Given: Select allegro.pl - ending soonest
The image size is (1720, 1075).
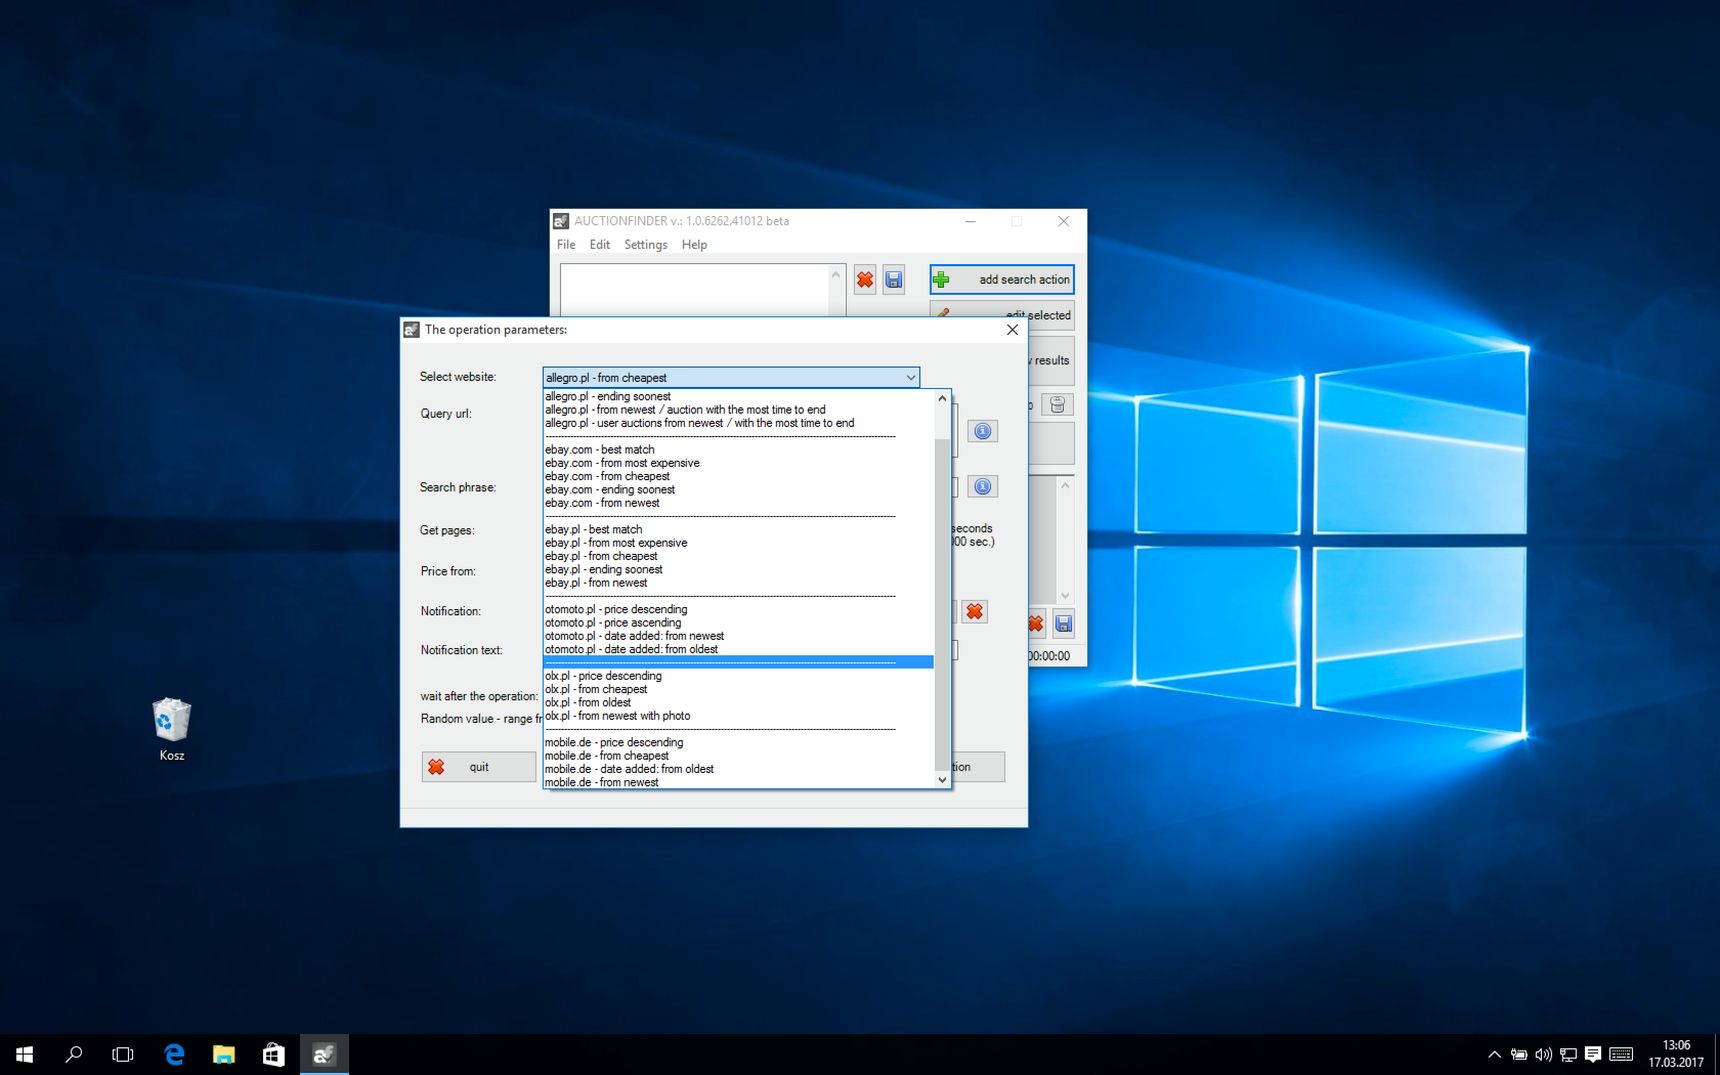Looking at the screenshot, I should pos(738,397).
